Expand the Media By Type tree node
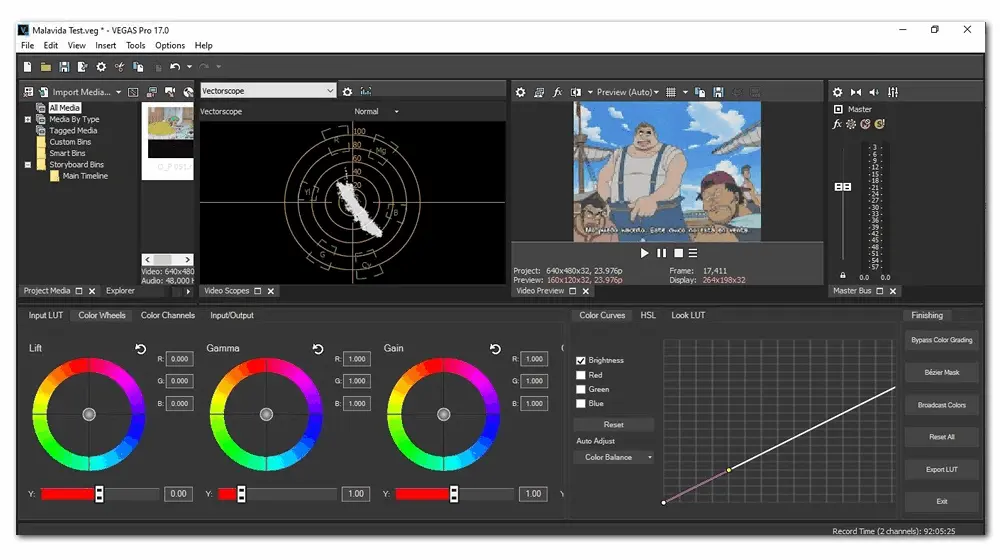1000x560 pixels. point(28,119)
